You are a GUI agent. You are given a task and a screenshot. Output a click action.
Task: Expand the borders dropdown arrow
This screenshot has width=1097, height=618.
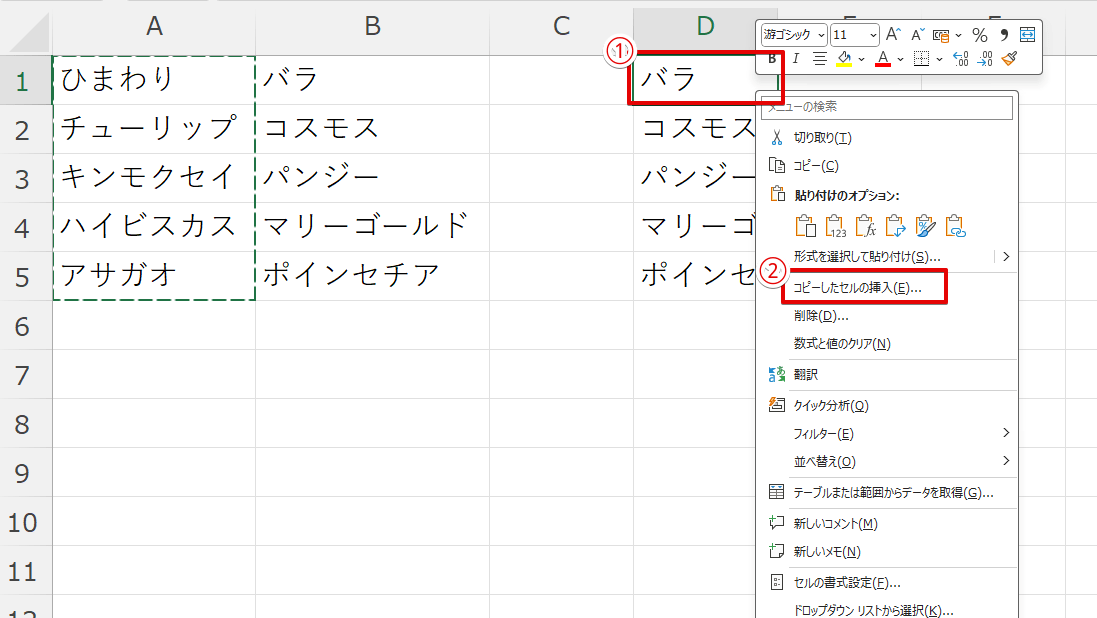(938, 59)
